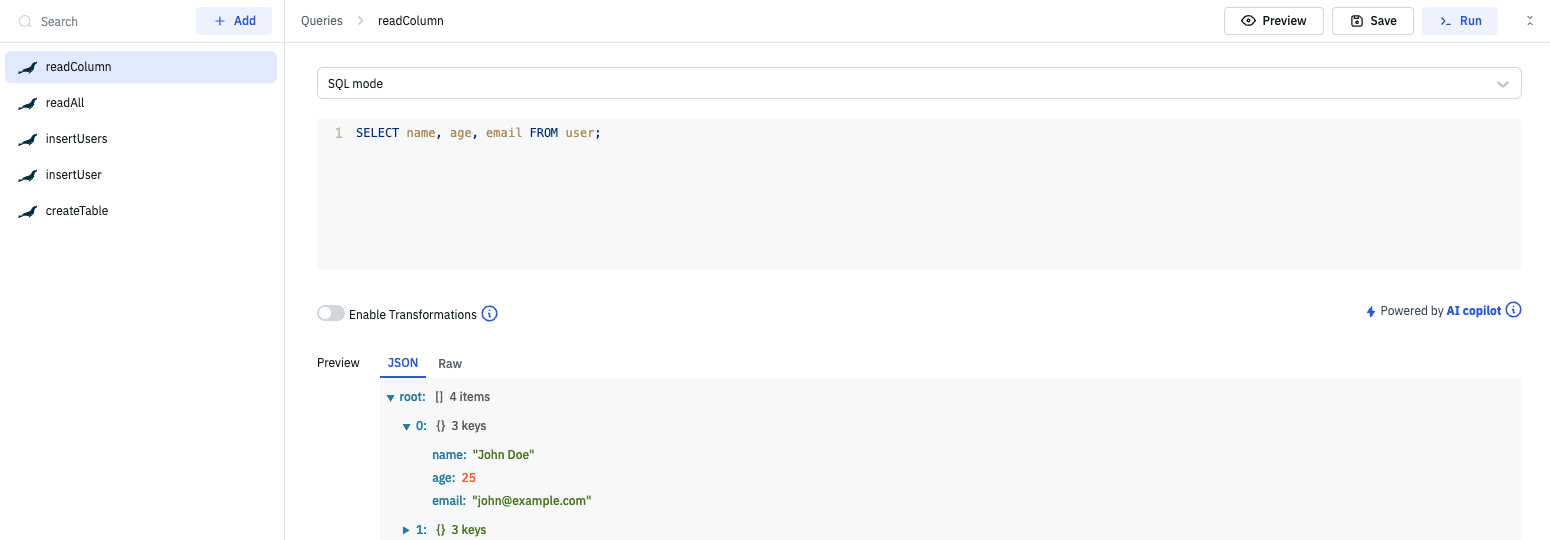Switch to the Raw tab
Viewport: 1550px width, 540px height.
450,363
